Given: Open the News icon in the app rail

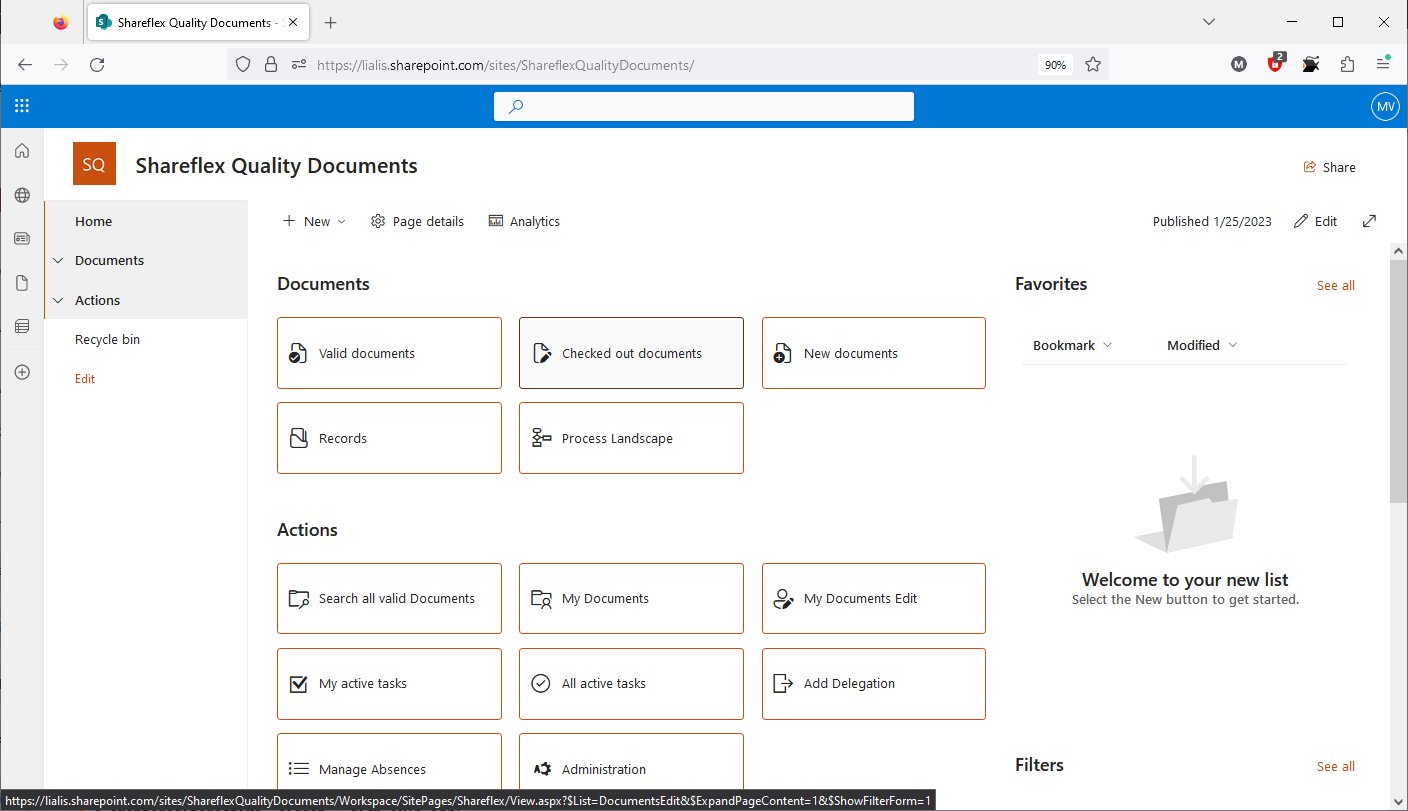Looking at the screenshot, I should pos(22,239).
